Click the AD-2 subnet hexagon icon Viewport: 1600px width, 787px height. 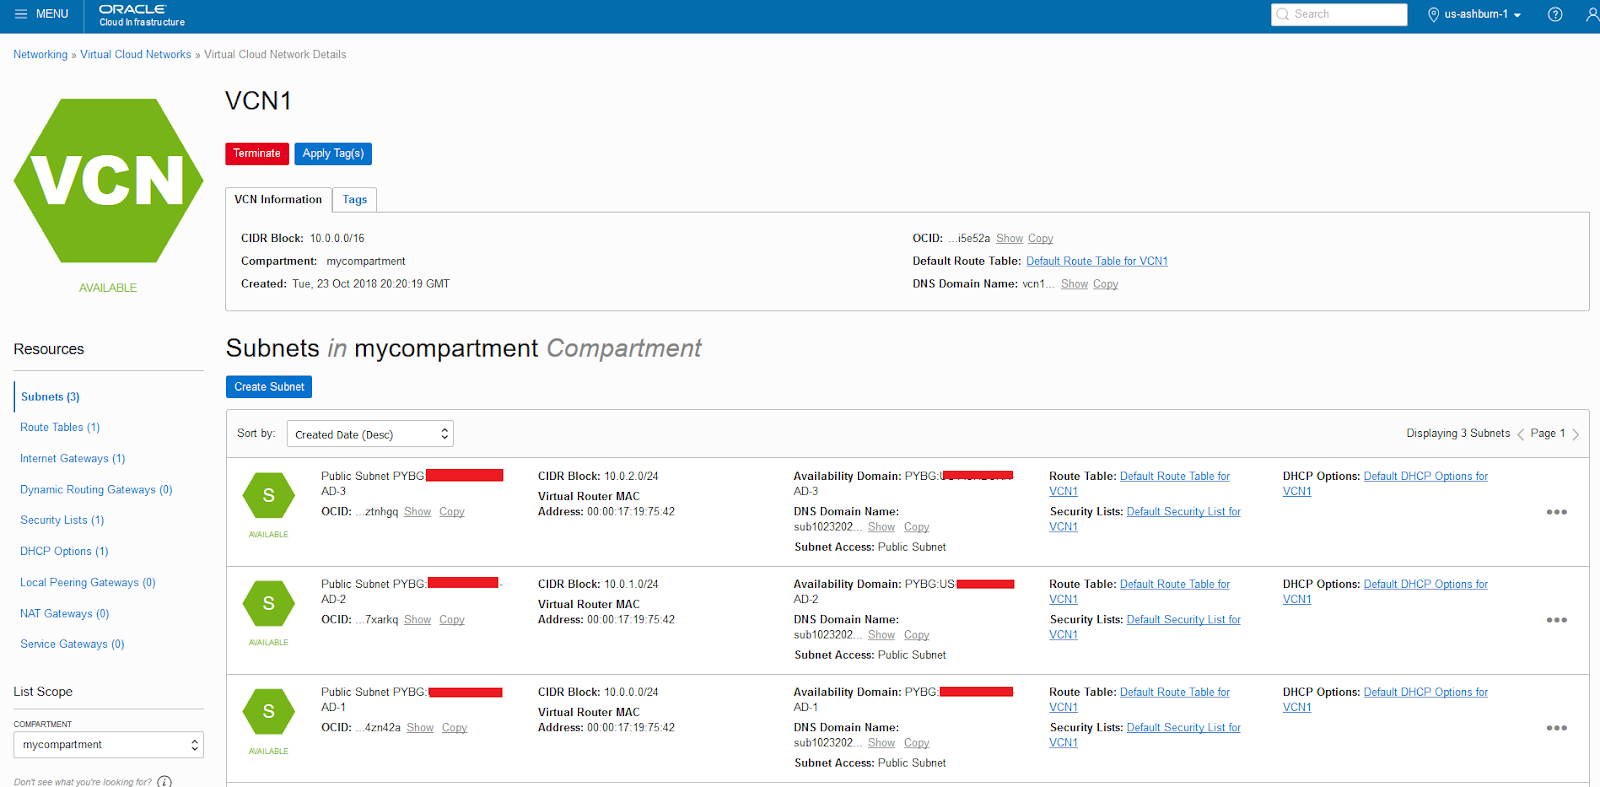click(268, 603)
